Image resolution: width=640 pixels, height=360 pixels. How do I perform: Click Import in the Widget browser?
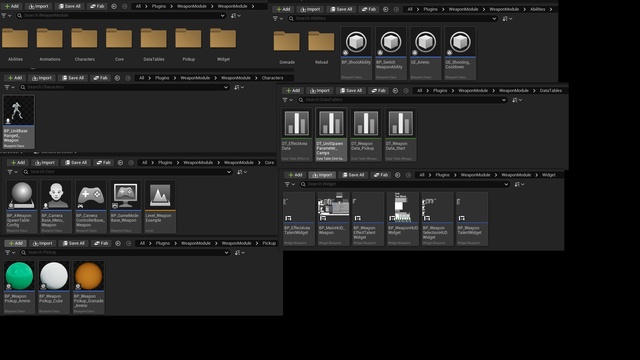click(x=322, y=175)
